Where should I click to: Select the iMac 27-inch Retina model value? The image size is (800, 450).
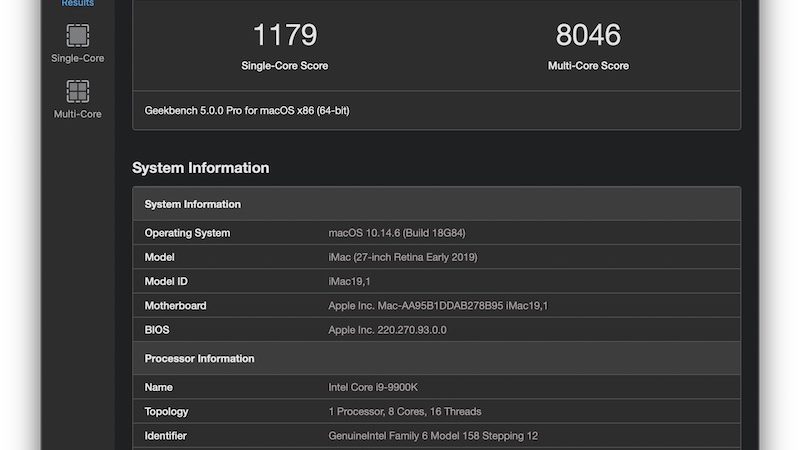403,257
